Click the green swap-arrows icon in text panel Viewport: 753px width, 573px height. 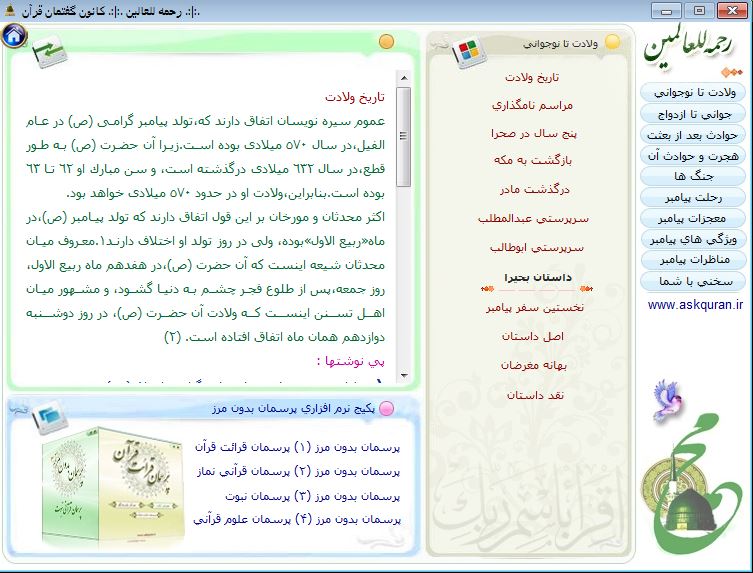tap(49, 52)
